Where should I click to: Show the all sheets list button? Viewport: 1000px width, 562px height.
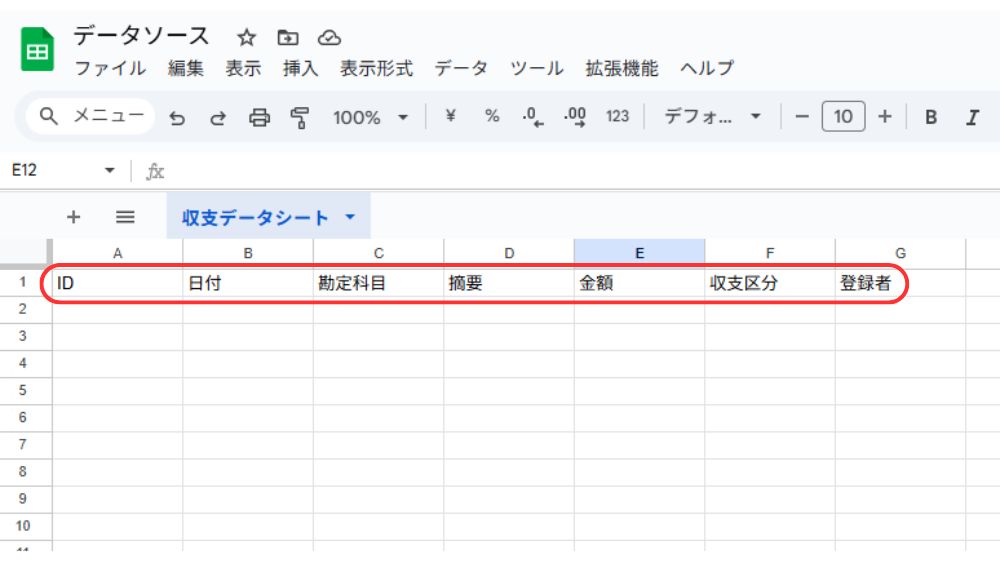pyautogui.click(x=125, y=217)
